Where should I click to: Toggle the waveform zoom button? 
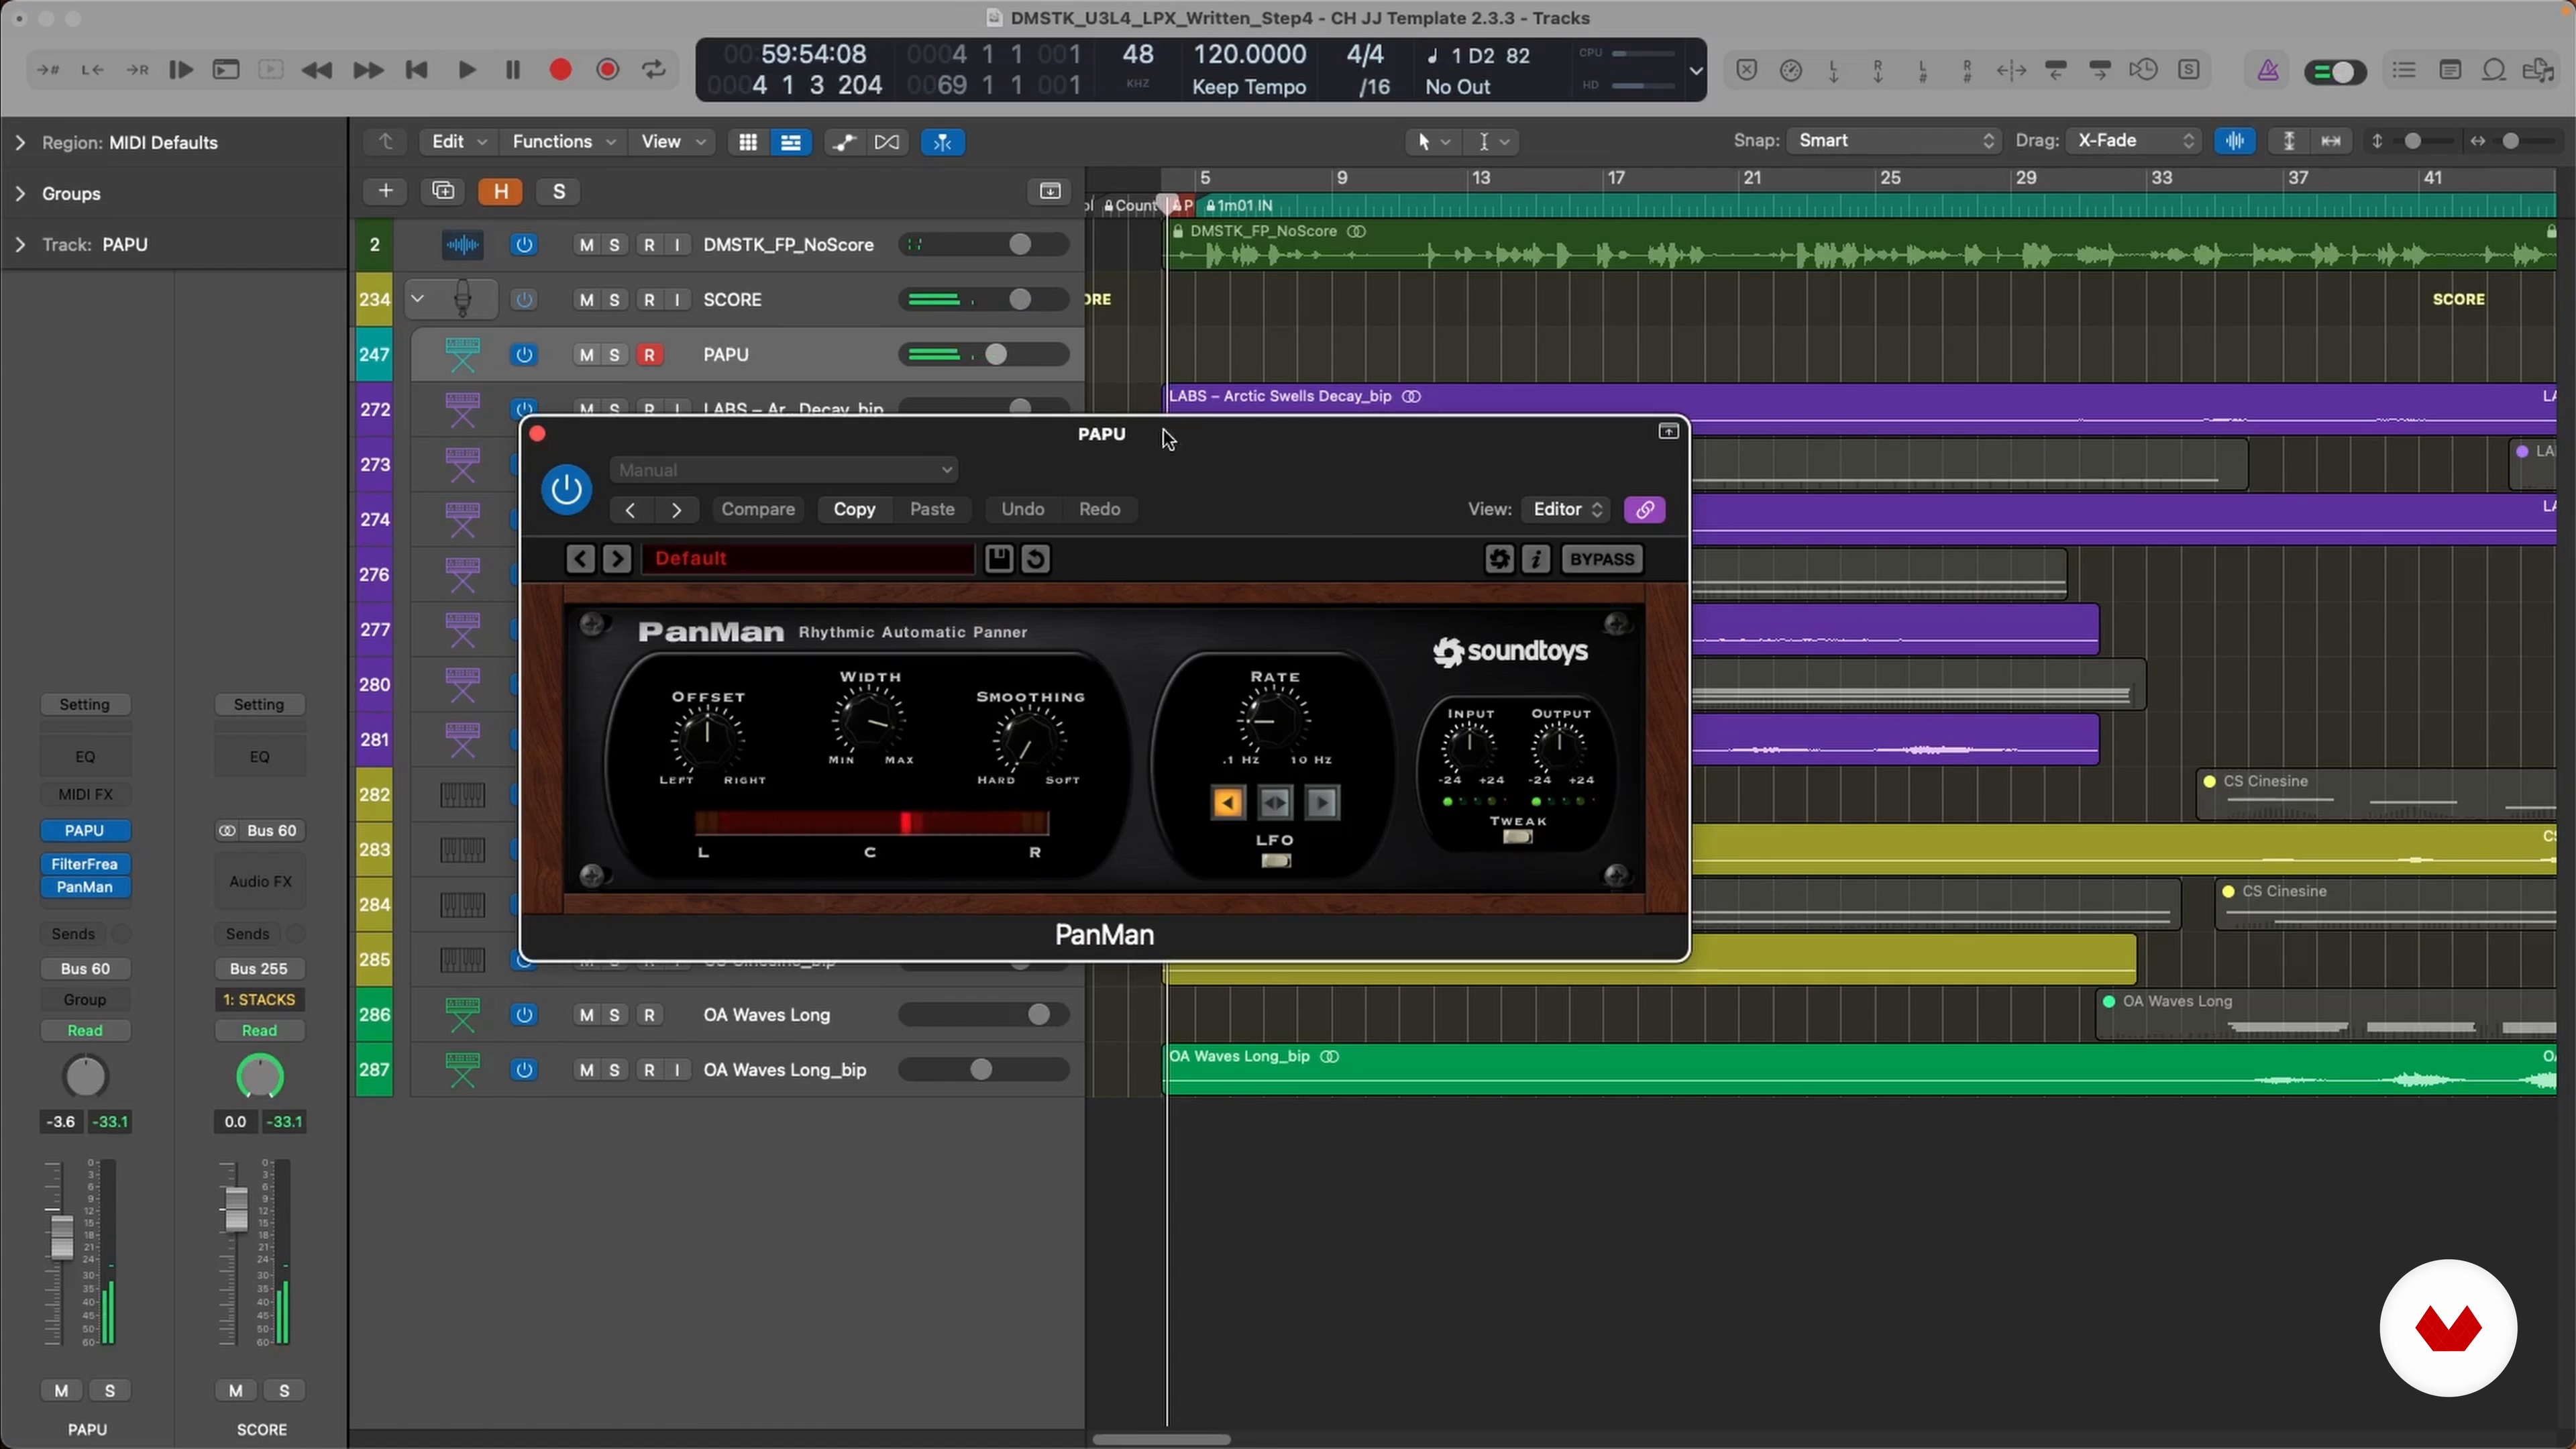(x=2234, y=141)
